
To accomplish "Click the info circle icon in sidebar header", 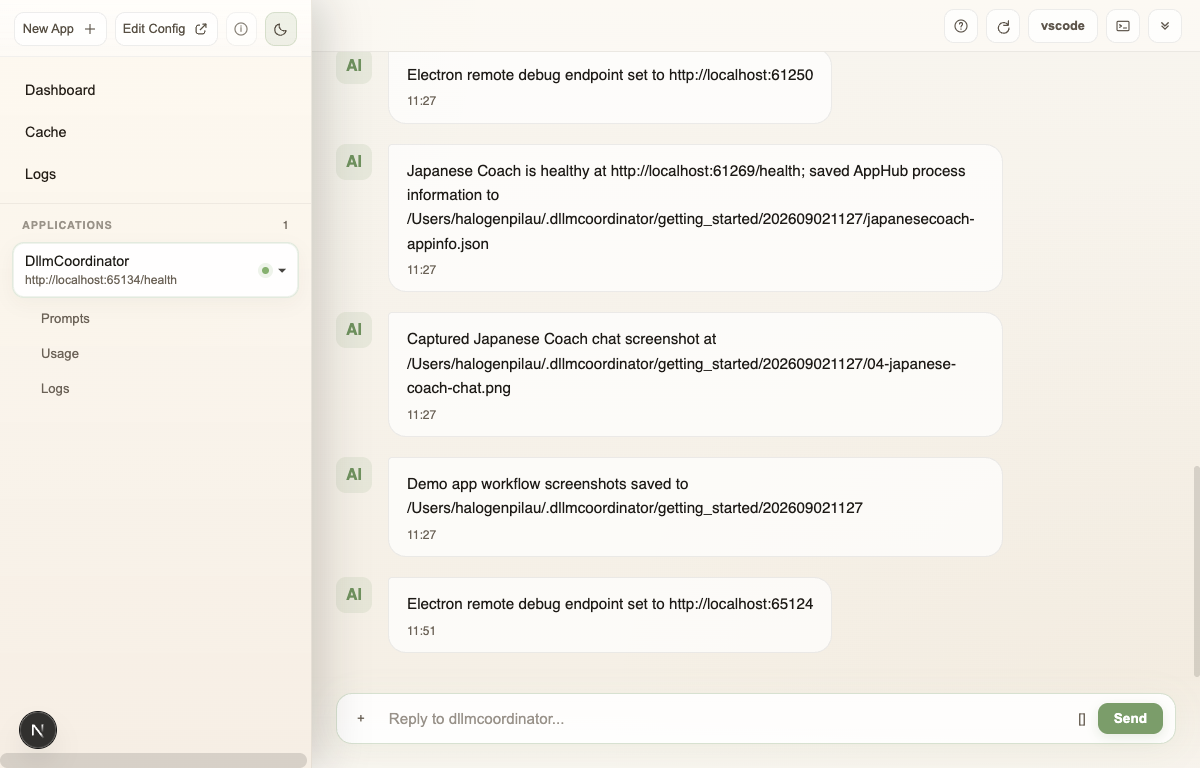I will pos(241,29).
